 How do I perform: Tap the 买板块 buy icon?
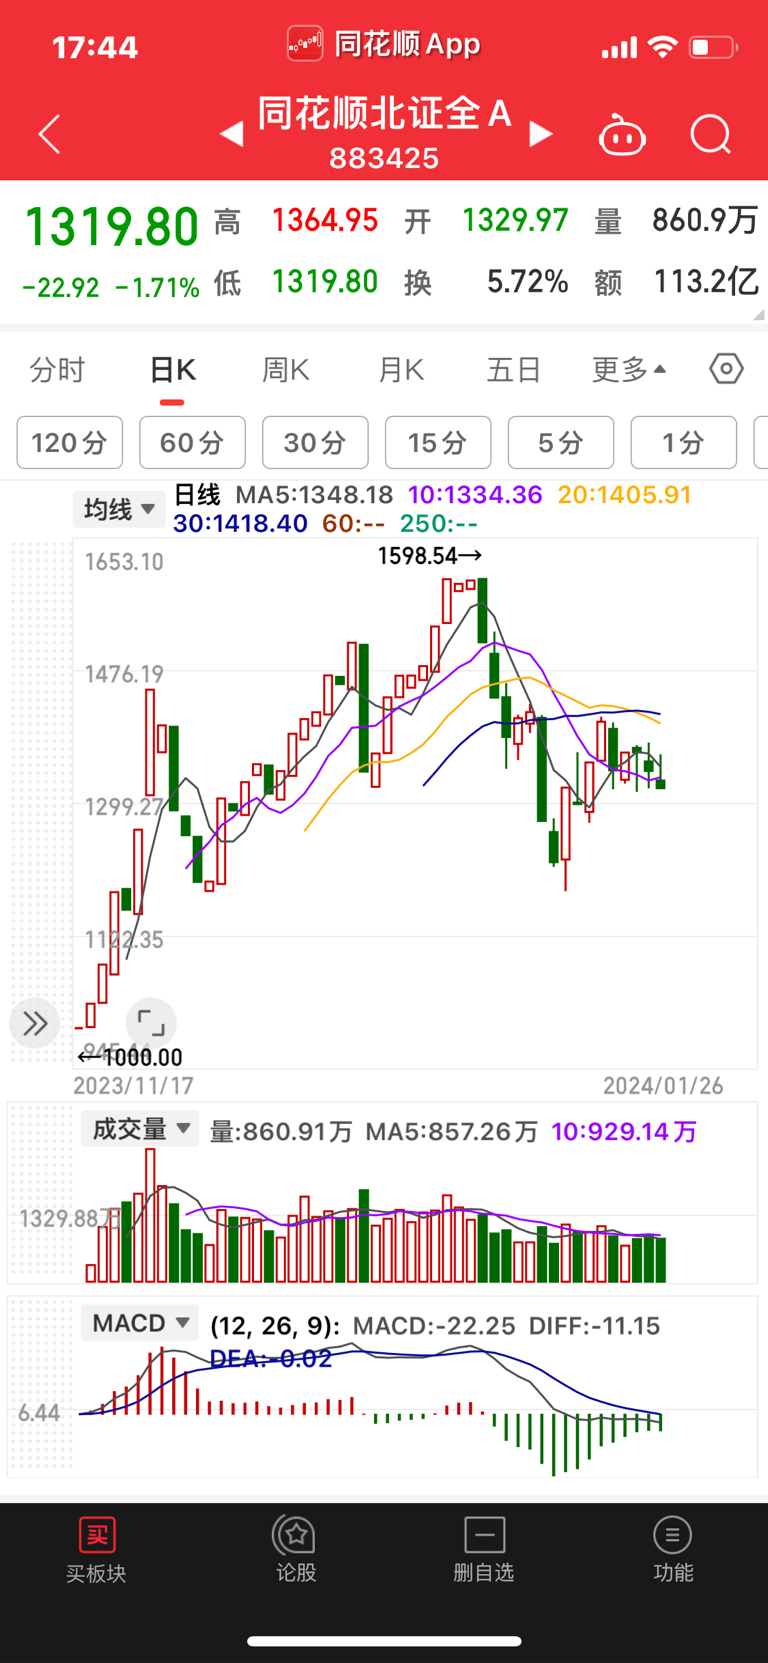point(97,1535)
